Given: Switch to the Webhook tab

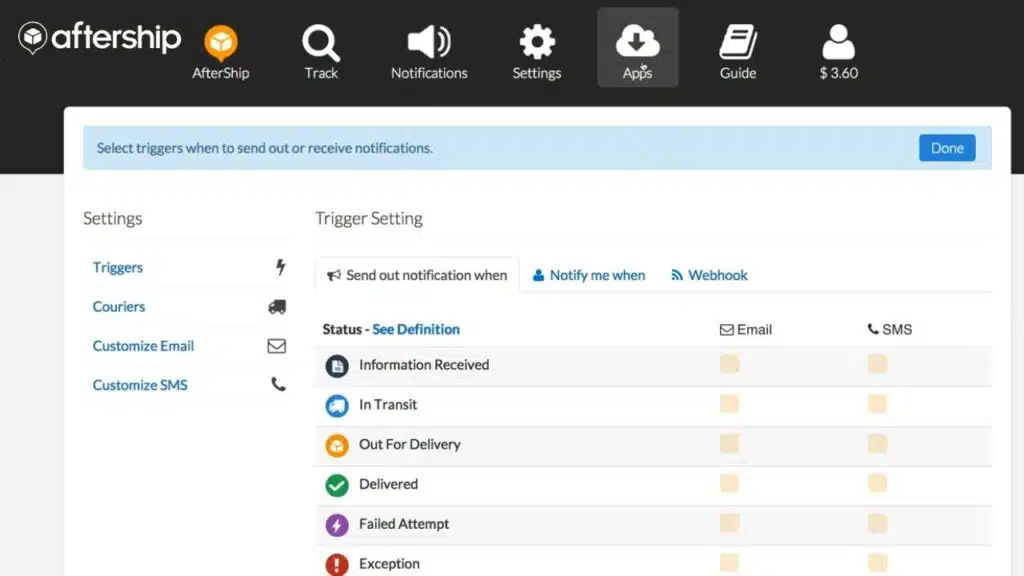Looking at the screenshot, I should coord(709,275).
